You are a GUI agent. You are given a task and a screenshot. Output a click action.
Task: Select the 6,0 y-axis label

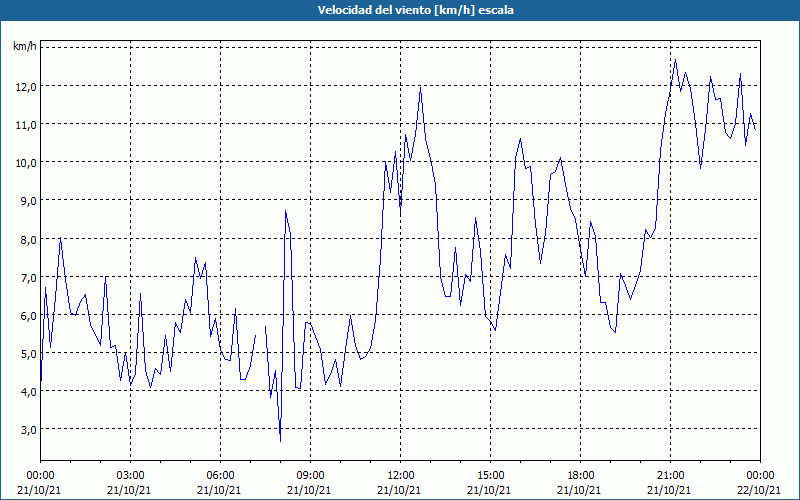coord(29,315)
